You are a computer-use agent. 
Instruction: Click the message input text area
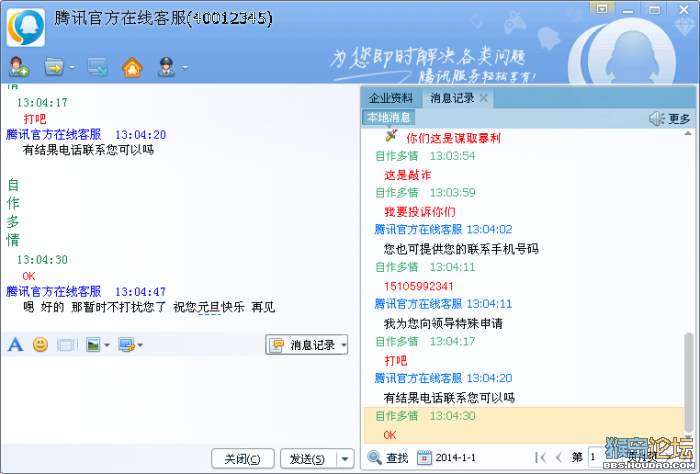179,399
